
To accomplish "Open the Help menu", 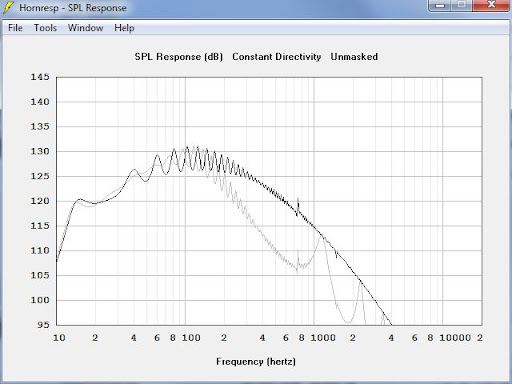I will (124, 28).
